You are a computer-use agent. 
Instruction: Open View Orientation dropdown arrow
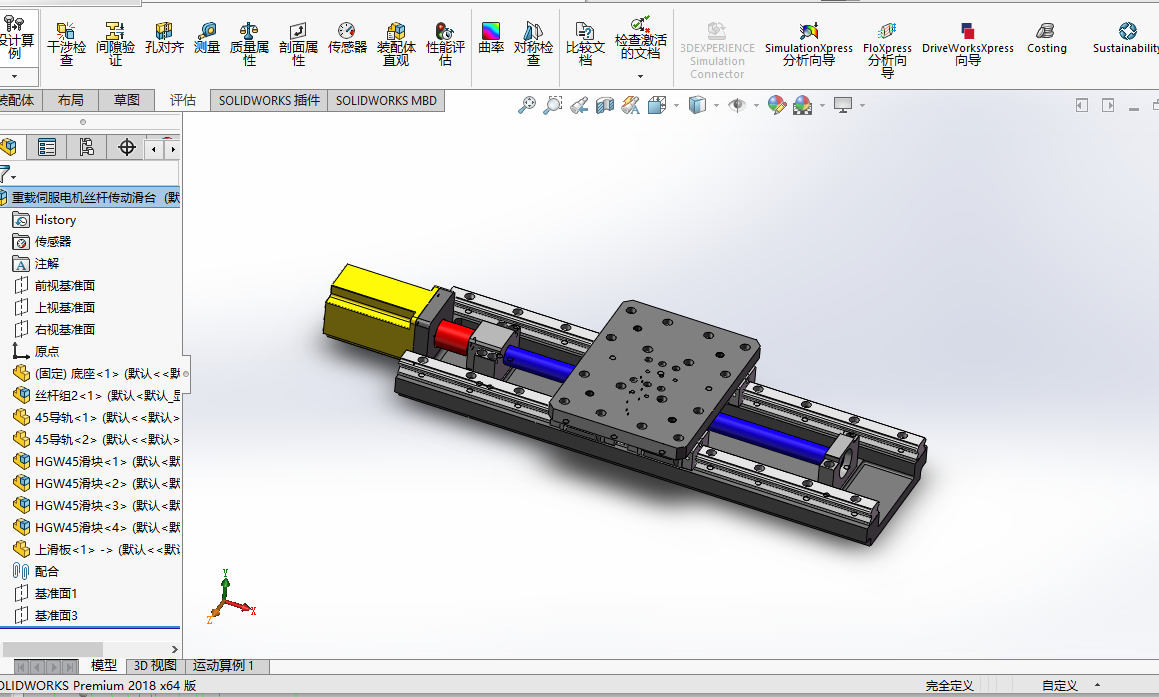(676, 106)
